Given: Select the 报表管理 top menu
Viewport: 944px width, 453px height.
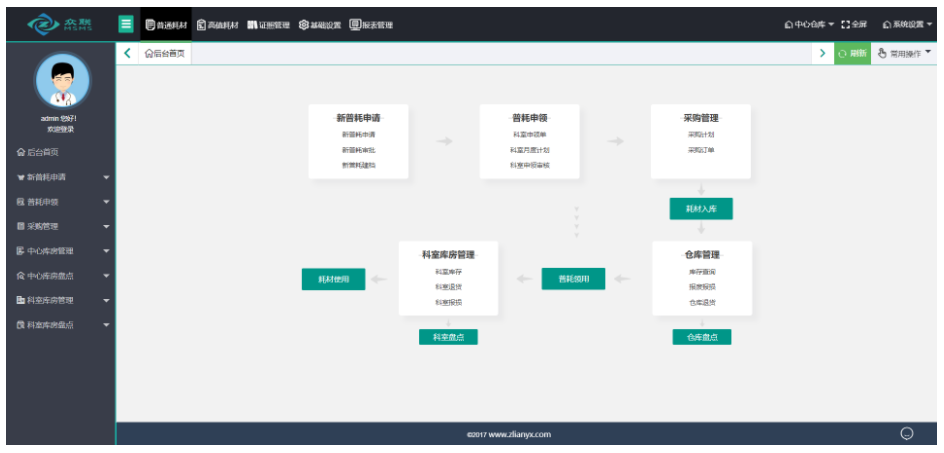Looking at the screenshot, I should 371,25.
